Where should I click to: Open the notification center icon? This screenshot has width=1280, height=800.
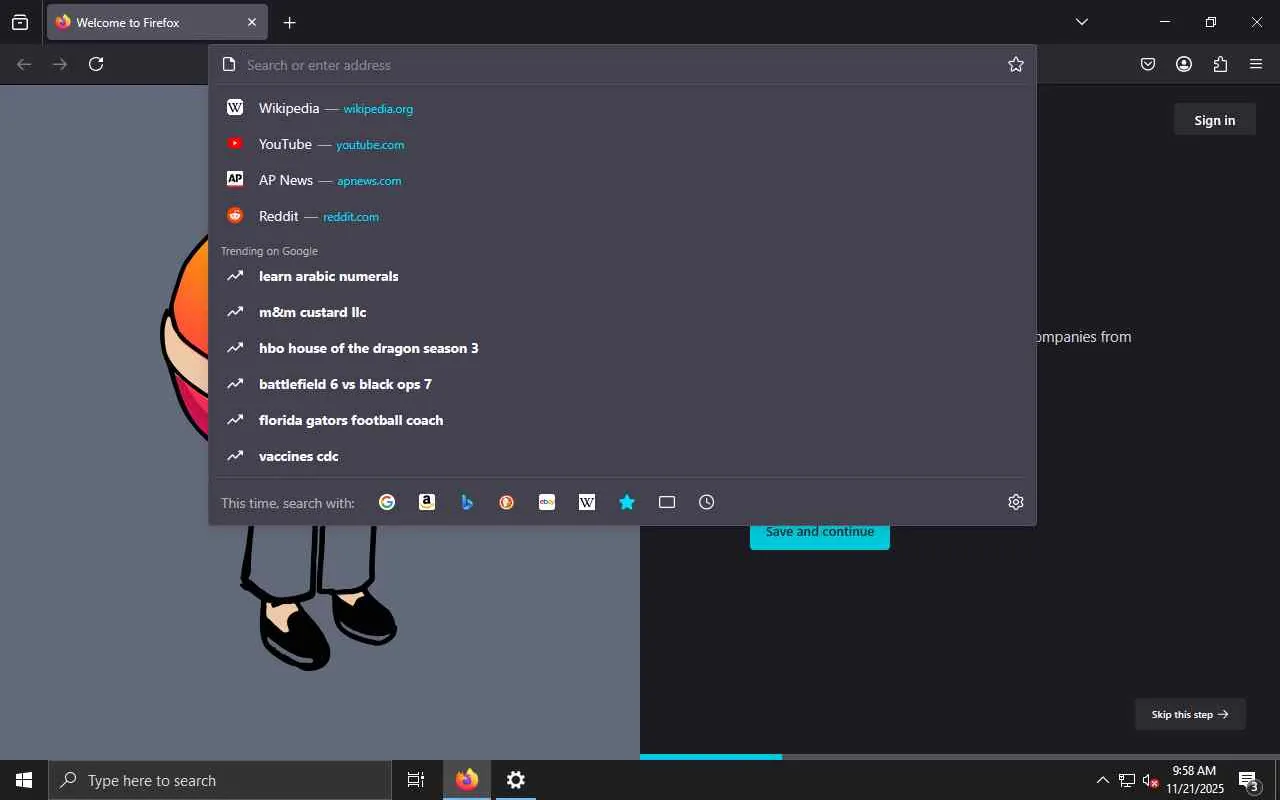coord(1249,780)
